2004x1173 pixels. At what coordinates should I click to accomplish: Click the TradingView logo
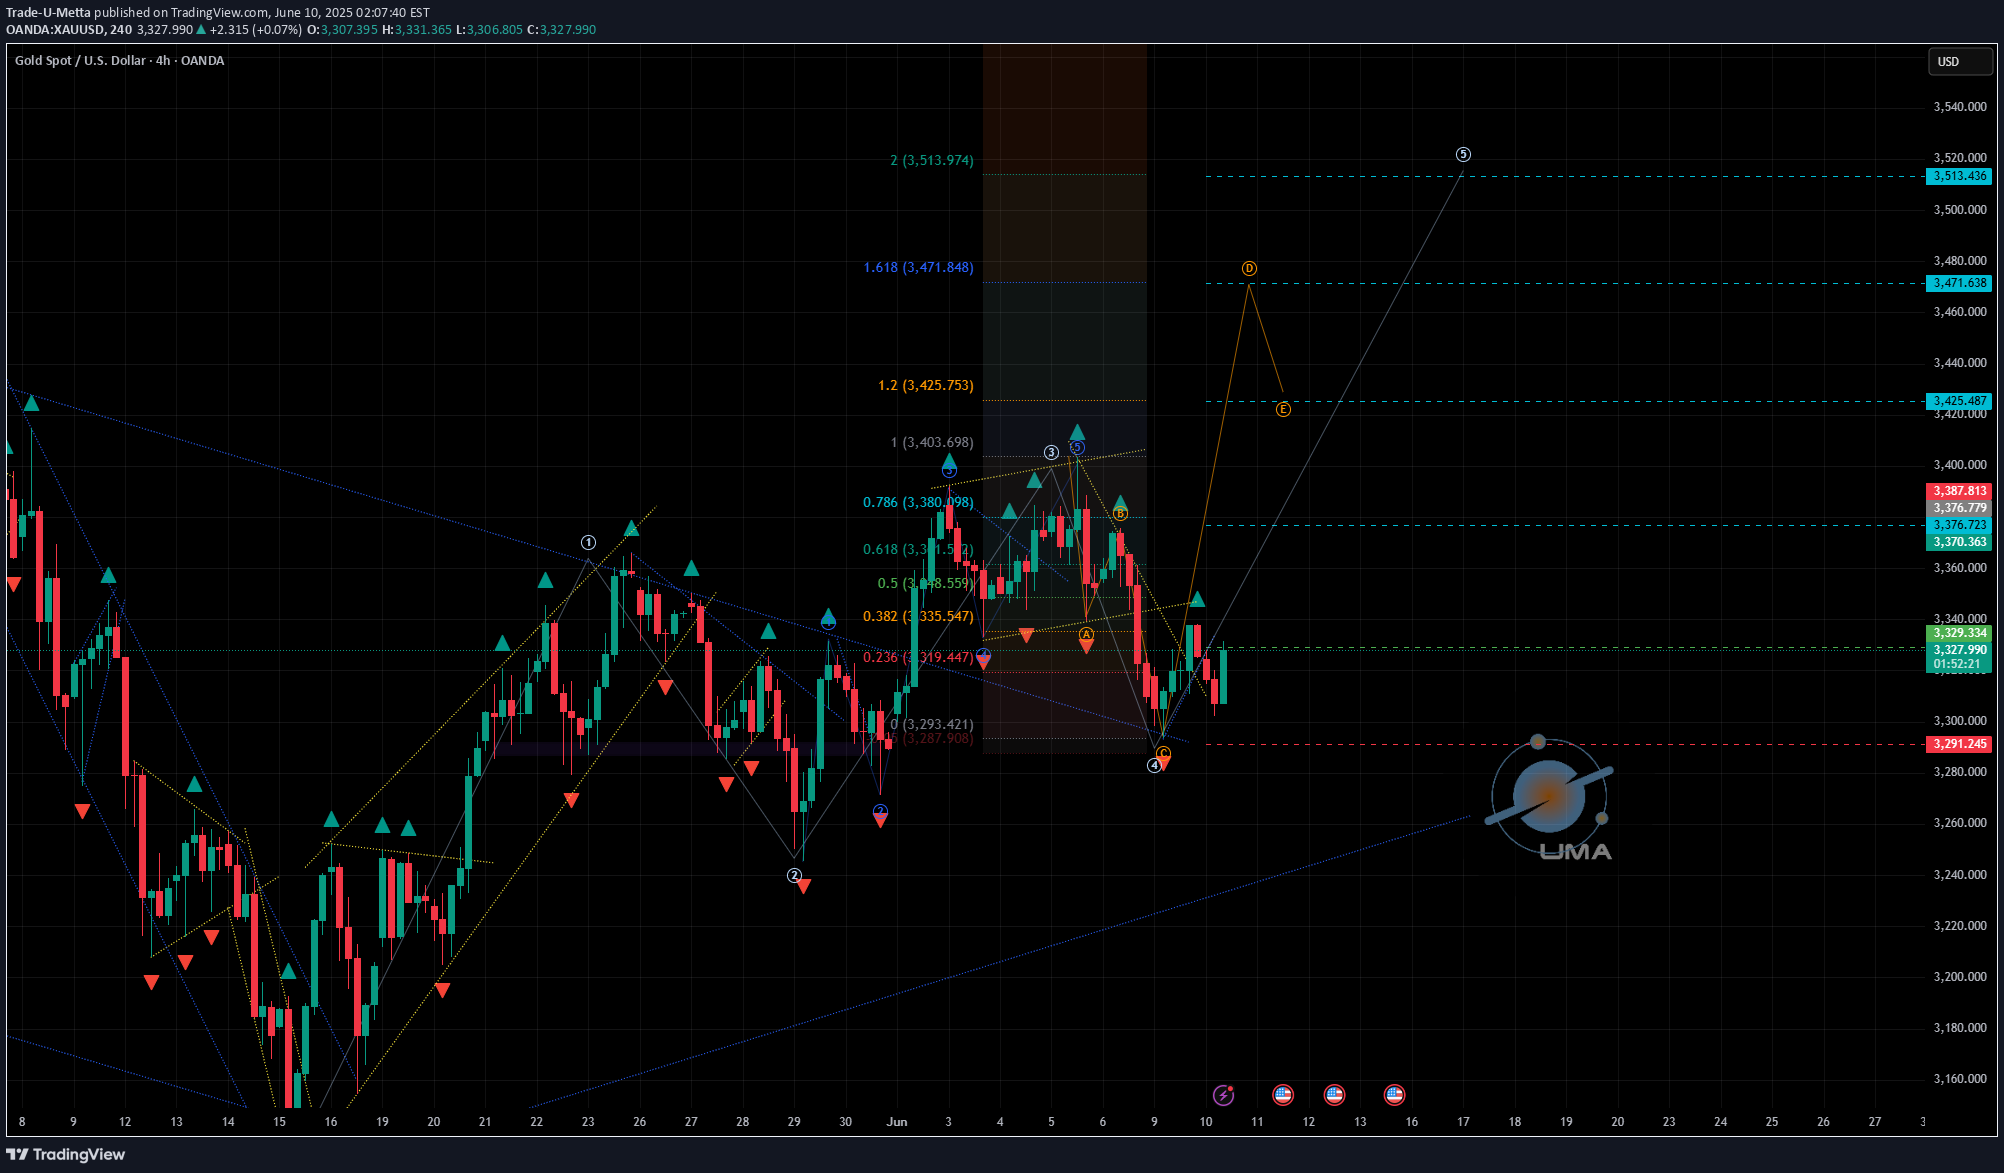(66, 1154)
